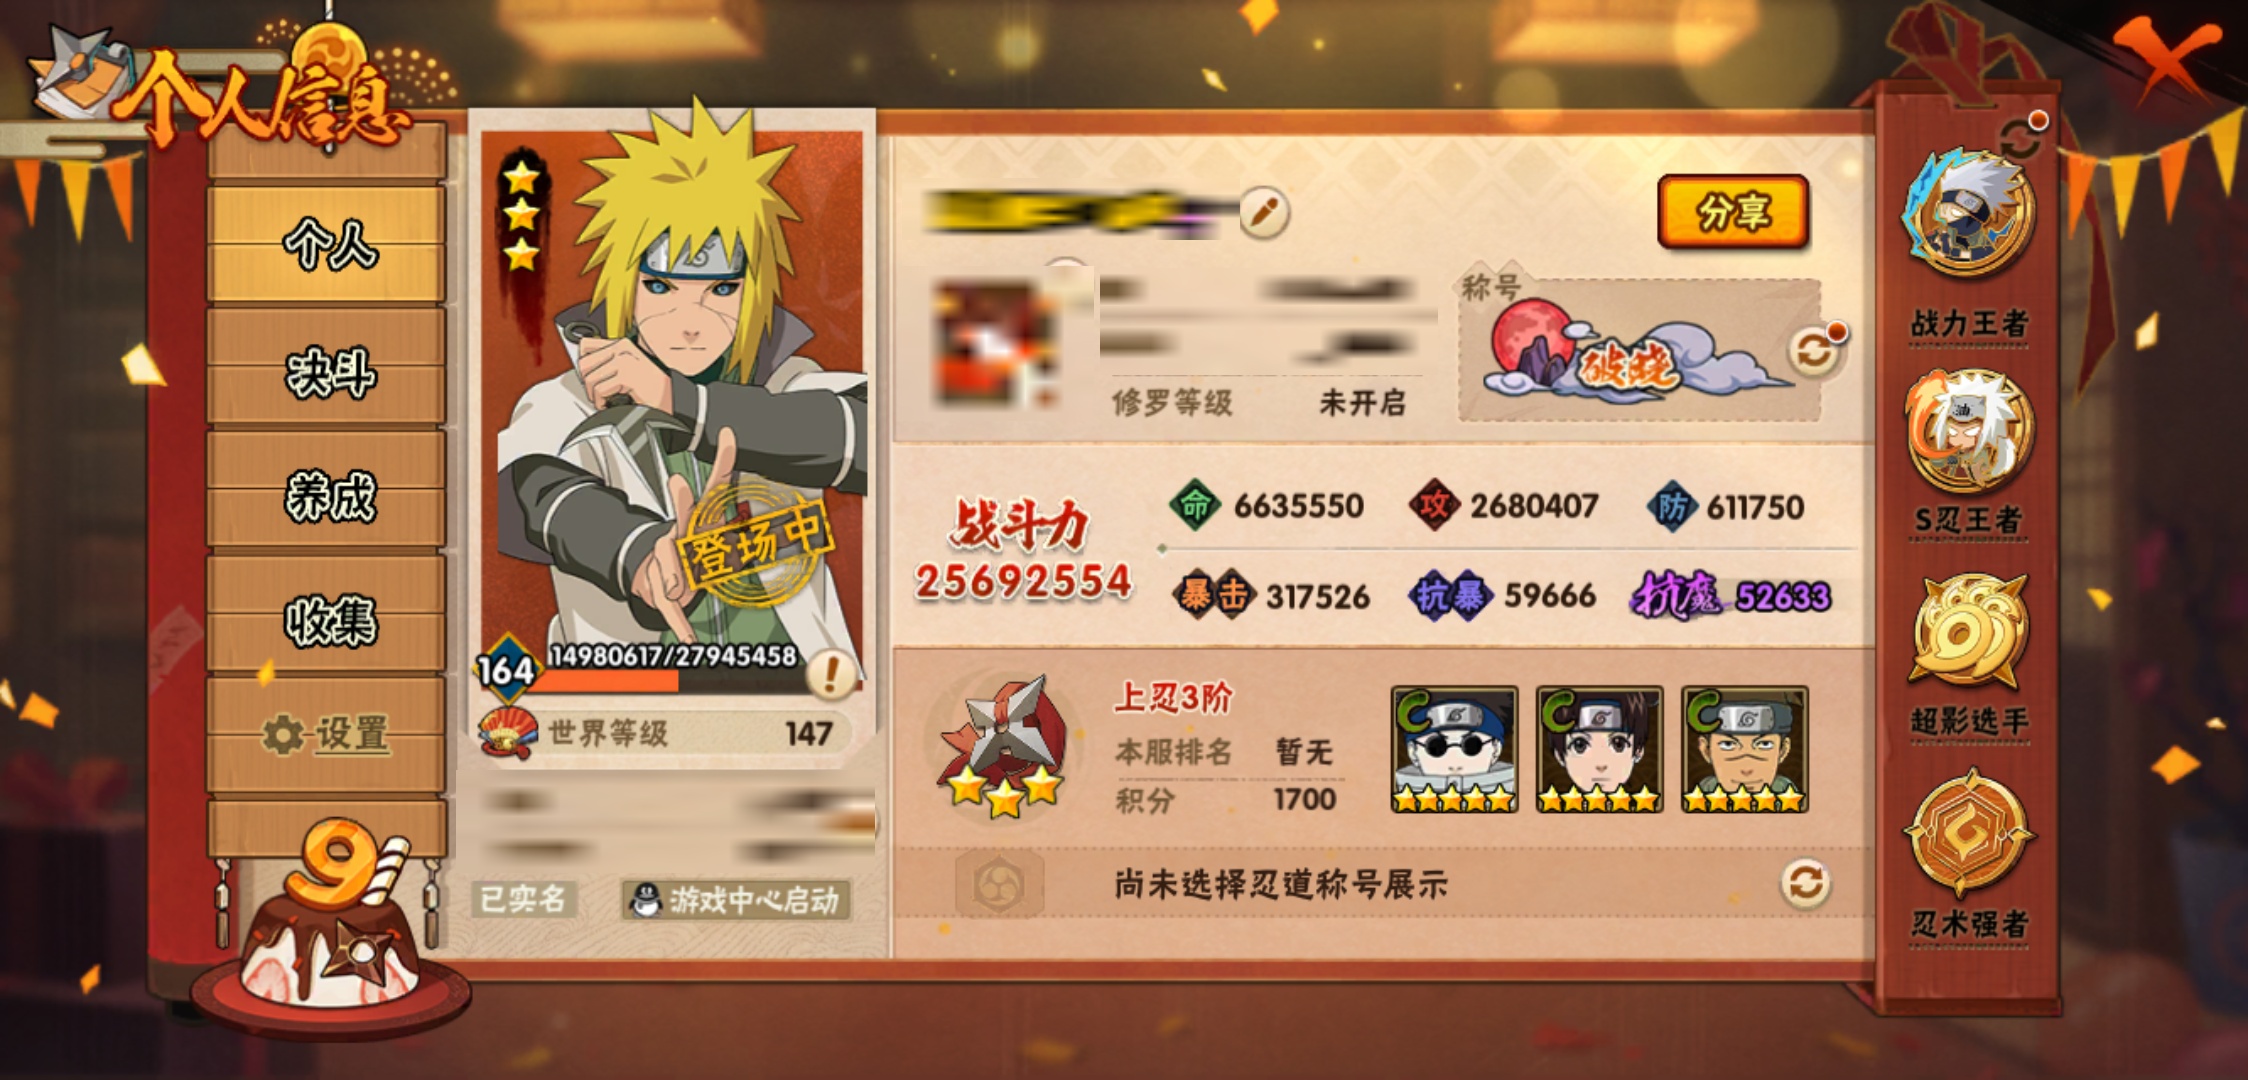The width and height of the screenshot is (2248, 1080).
Task: Open the shuriken 上忍3阶 rank emblem
Action: [x=1001, y=746]
